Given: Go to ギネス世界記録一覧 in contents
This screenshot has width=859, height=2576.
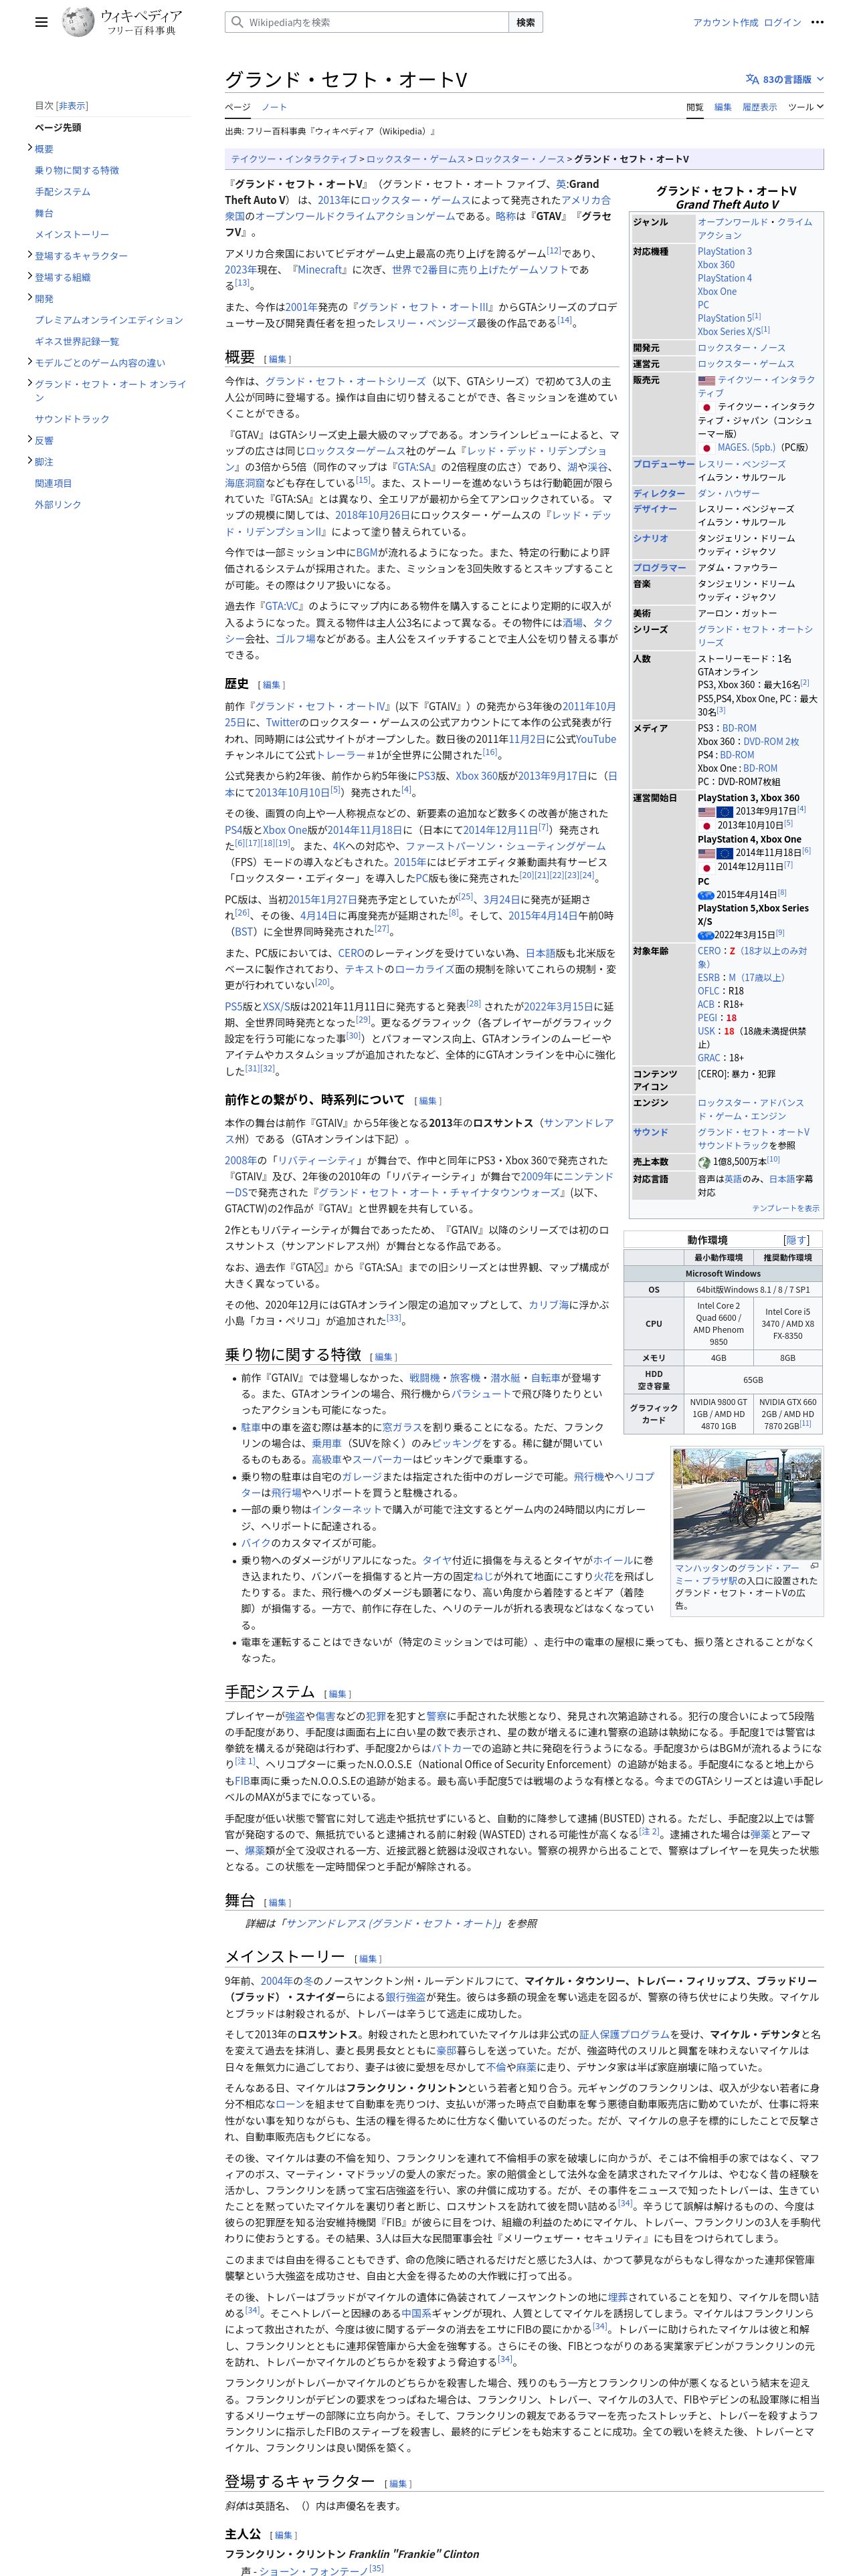Looking at the screenshot, I should point(77,341).
